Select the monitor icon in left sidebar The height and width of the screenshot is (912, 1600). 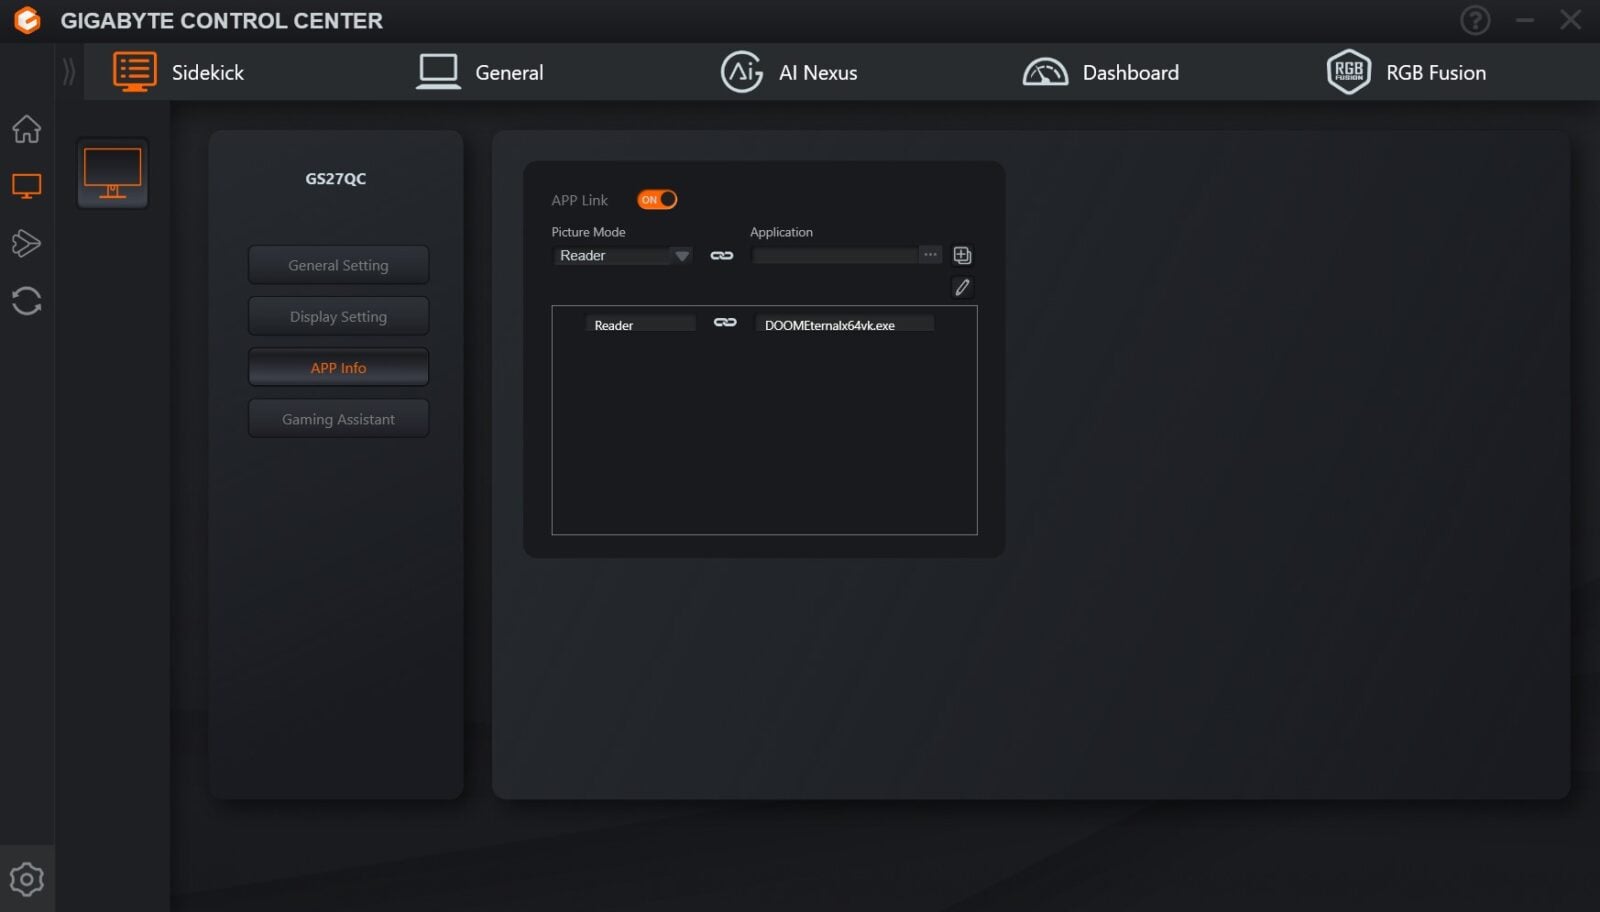click(27, 186)
